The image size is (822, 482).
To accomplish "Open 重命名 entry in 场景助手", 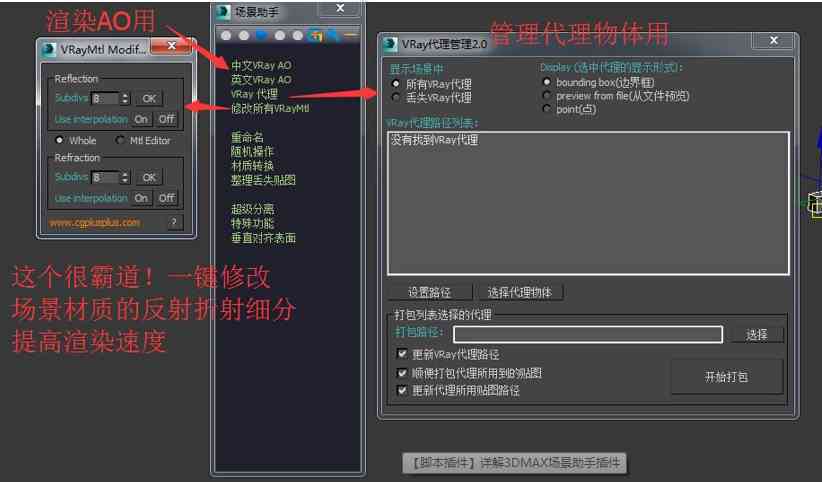I will 247,137.
